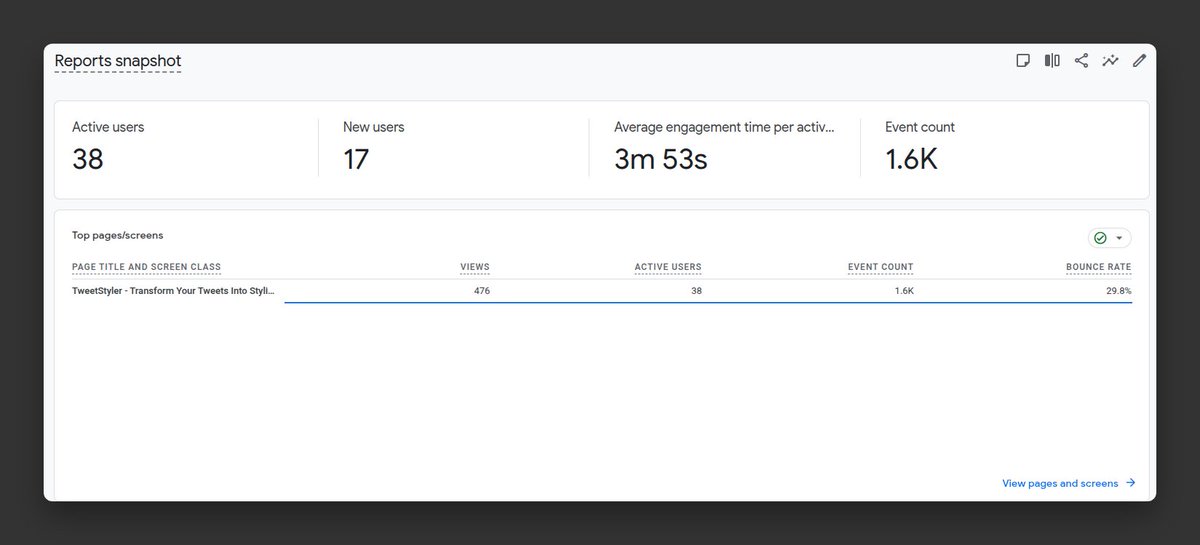Click the 476 views value
Viewport: 1200px width, 545px height.
click(482, 291)
